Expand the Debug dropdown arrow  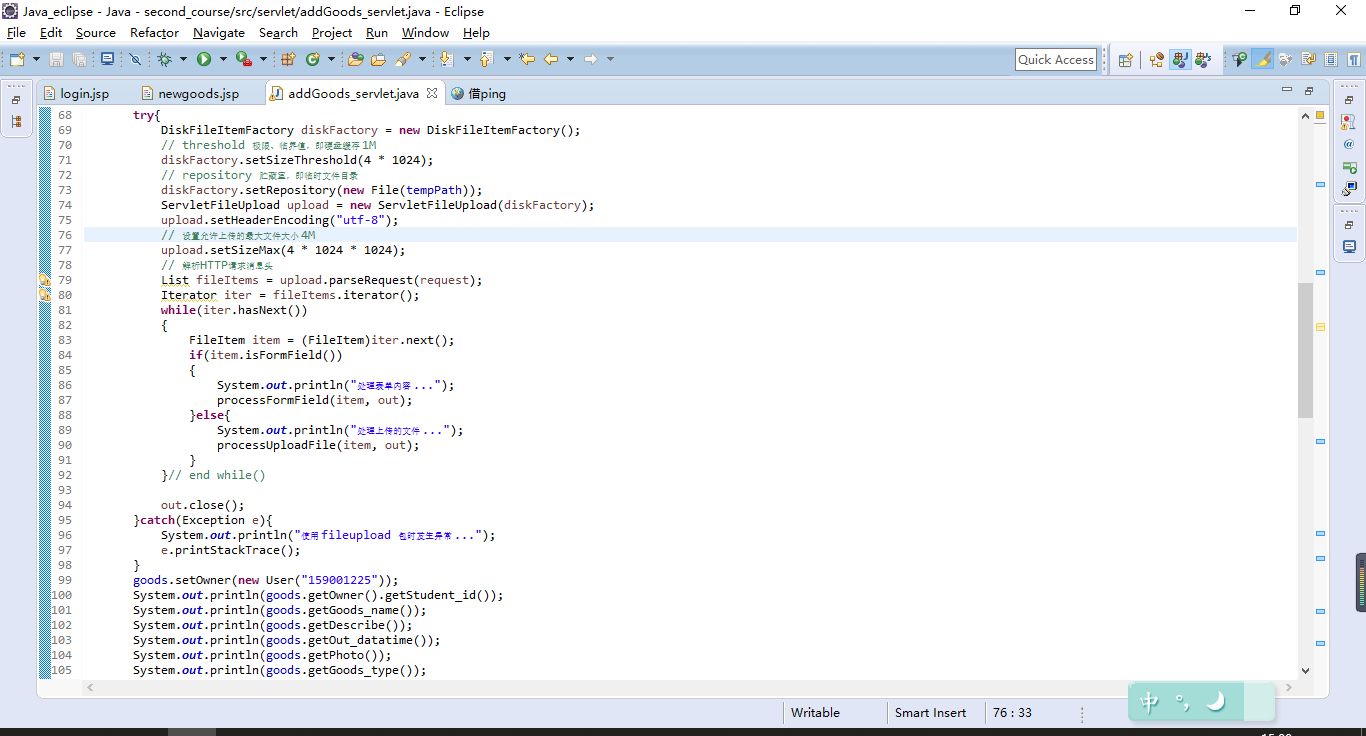[x=183, y=59]
